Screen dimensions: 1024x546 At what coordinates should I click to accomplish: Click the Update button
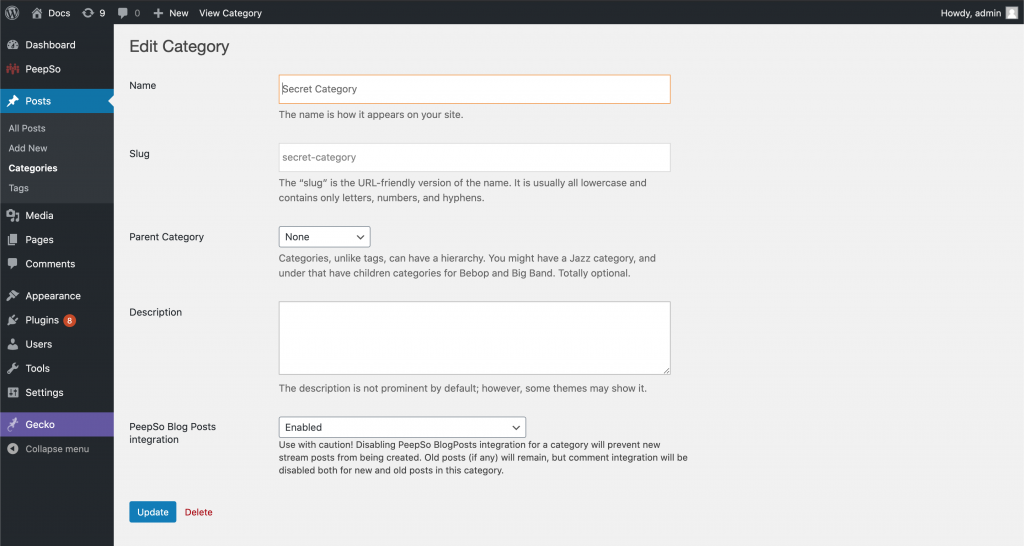[x=153, y=512]
